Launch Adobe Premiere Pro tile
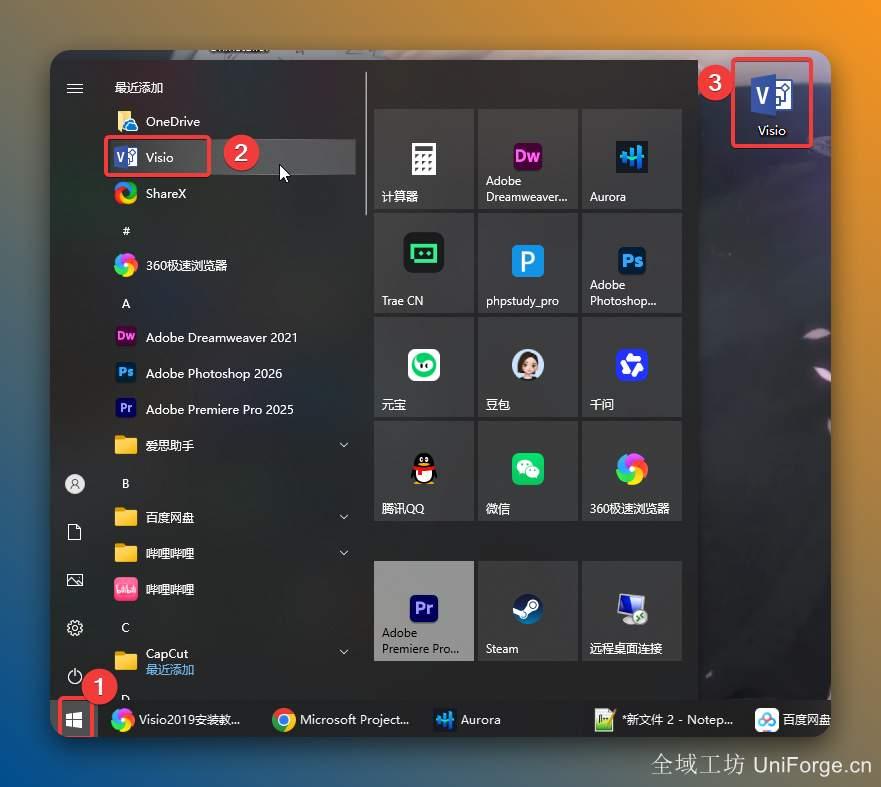Screen dimensions: 881x787 (x=424, y=611)
